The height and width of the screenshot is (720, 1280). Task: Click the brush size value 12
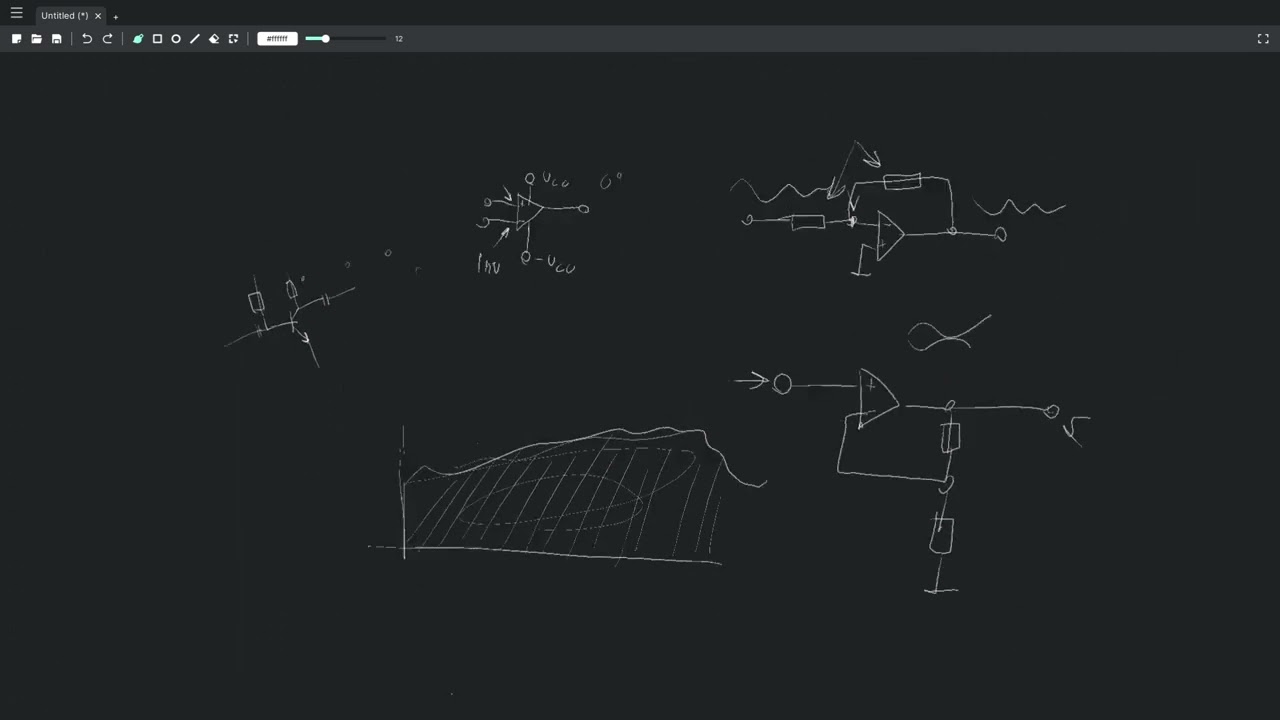tap(399, 39)
